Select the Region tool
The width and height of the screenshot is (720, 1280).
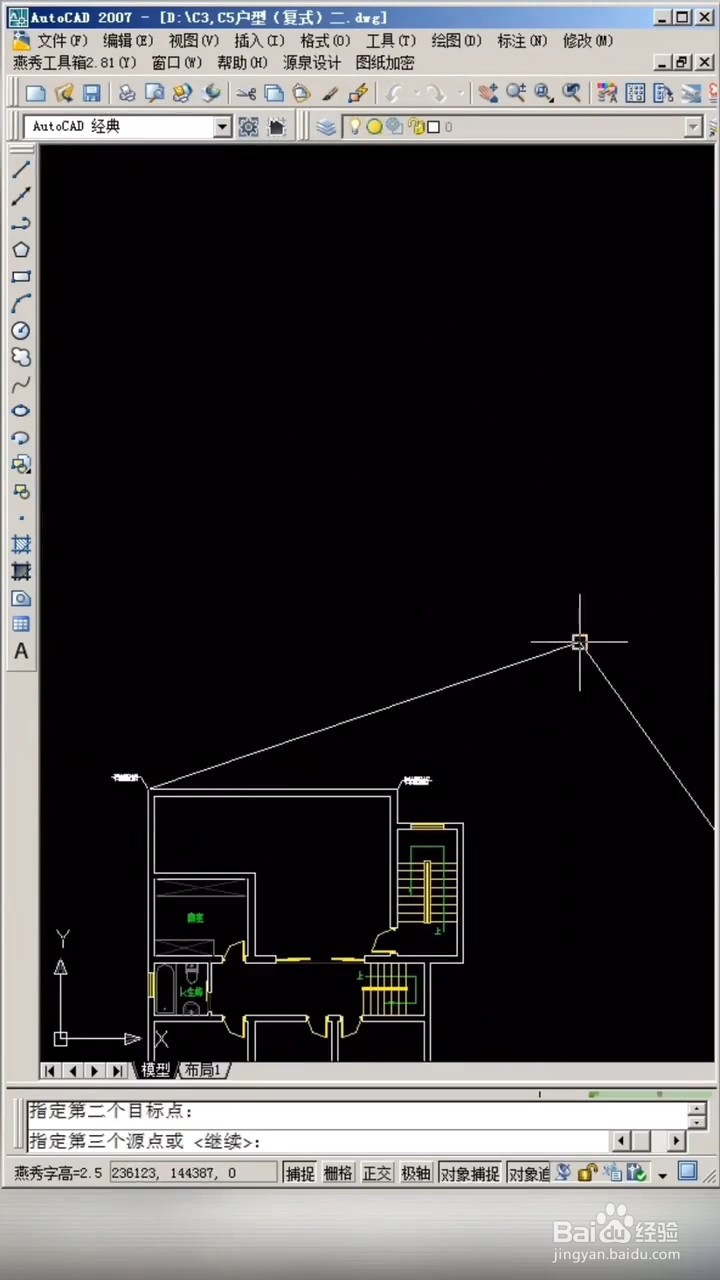coord(21,598)
